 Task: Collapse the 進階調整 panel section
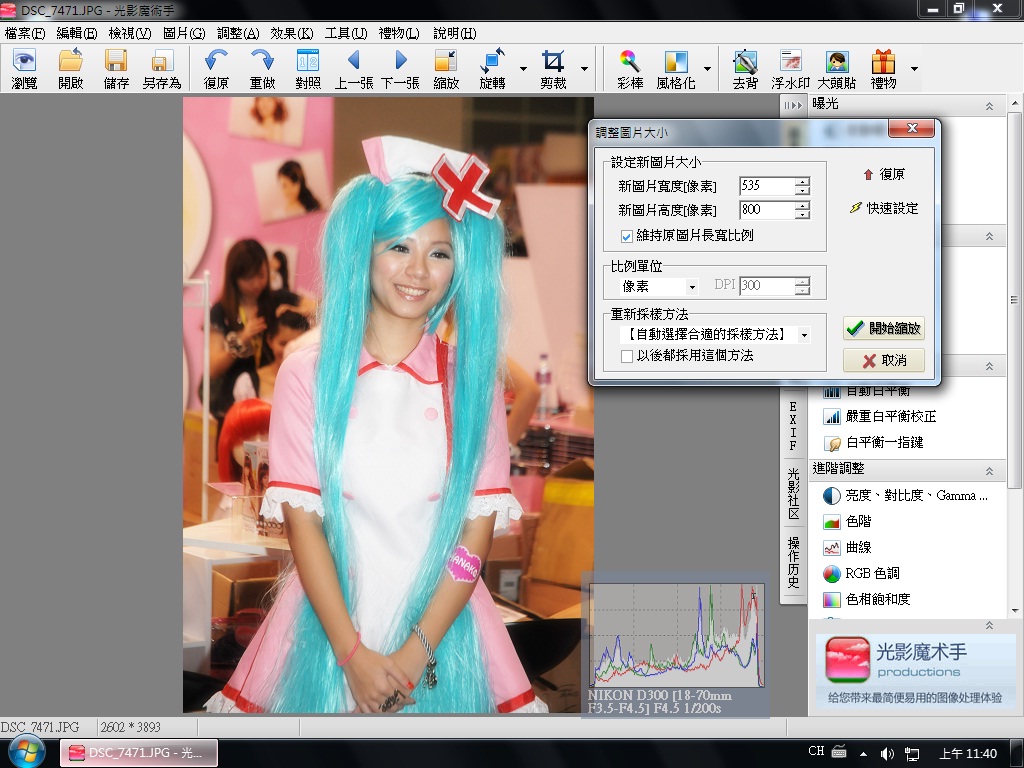[x=988, y=469]
